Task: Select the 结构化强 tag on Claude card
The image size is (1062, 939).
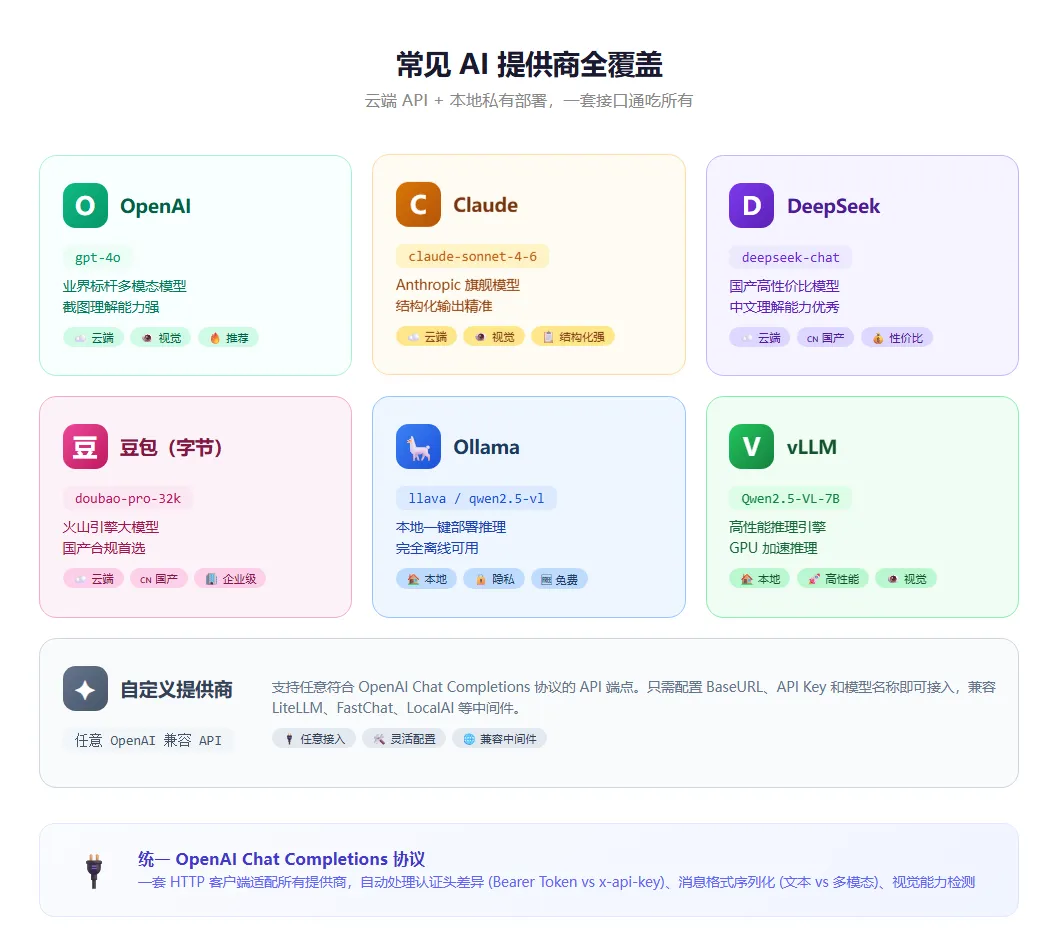Action: tap(573, 336)
